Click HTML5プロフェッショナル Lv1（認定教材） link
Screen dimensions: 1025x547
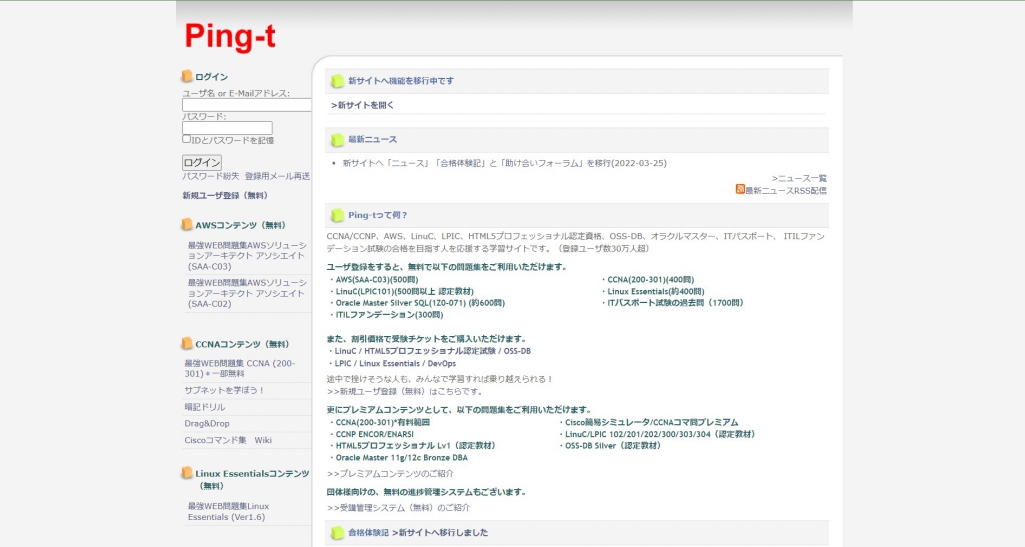click(x=415, y=446)
